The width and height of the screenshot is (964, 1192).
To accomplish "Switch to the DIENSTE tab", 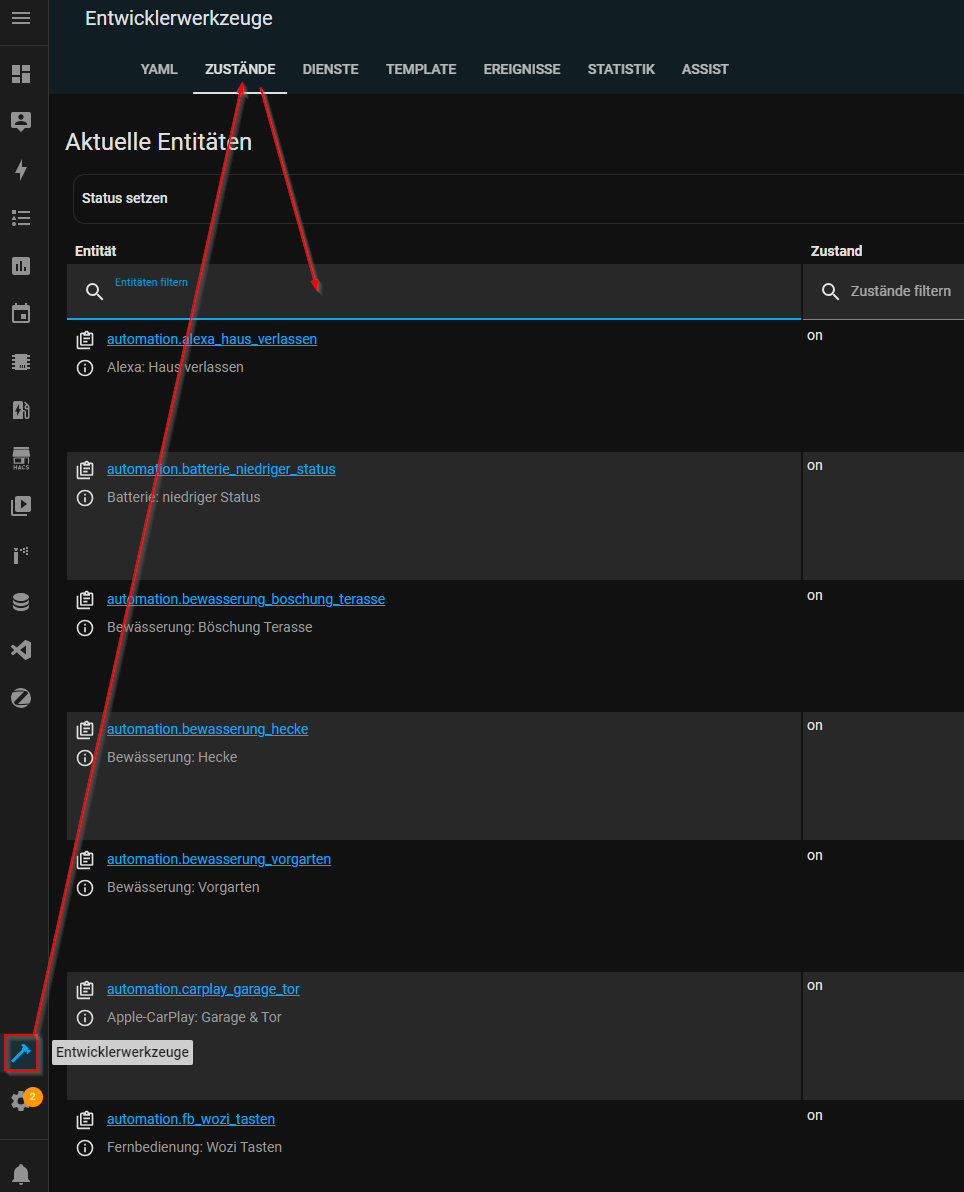I will [330, 69].
